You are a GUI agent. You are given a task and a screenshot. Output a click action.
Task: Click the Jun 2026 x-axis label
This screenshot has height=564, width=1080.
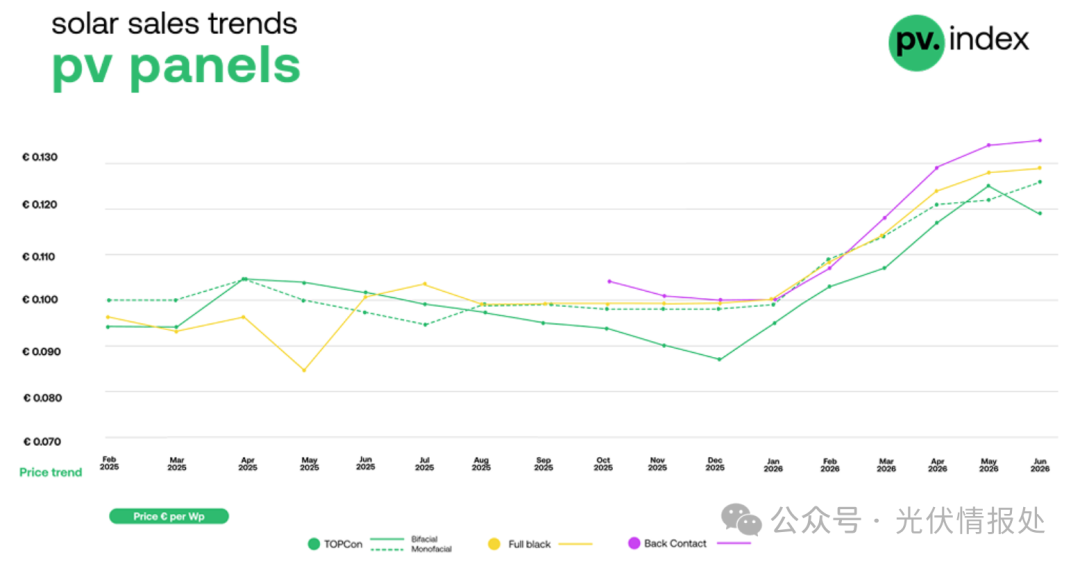point(1039,465)
